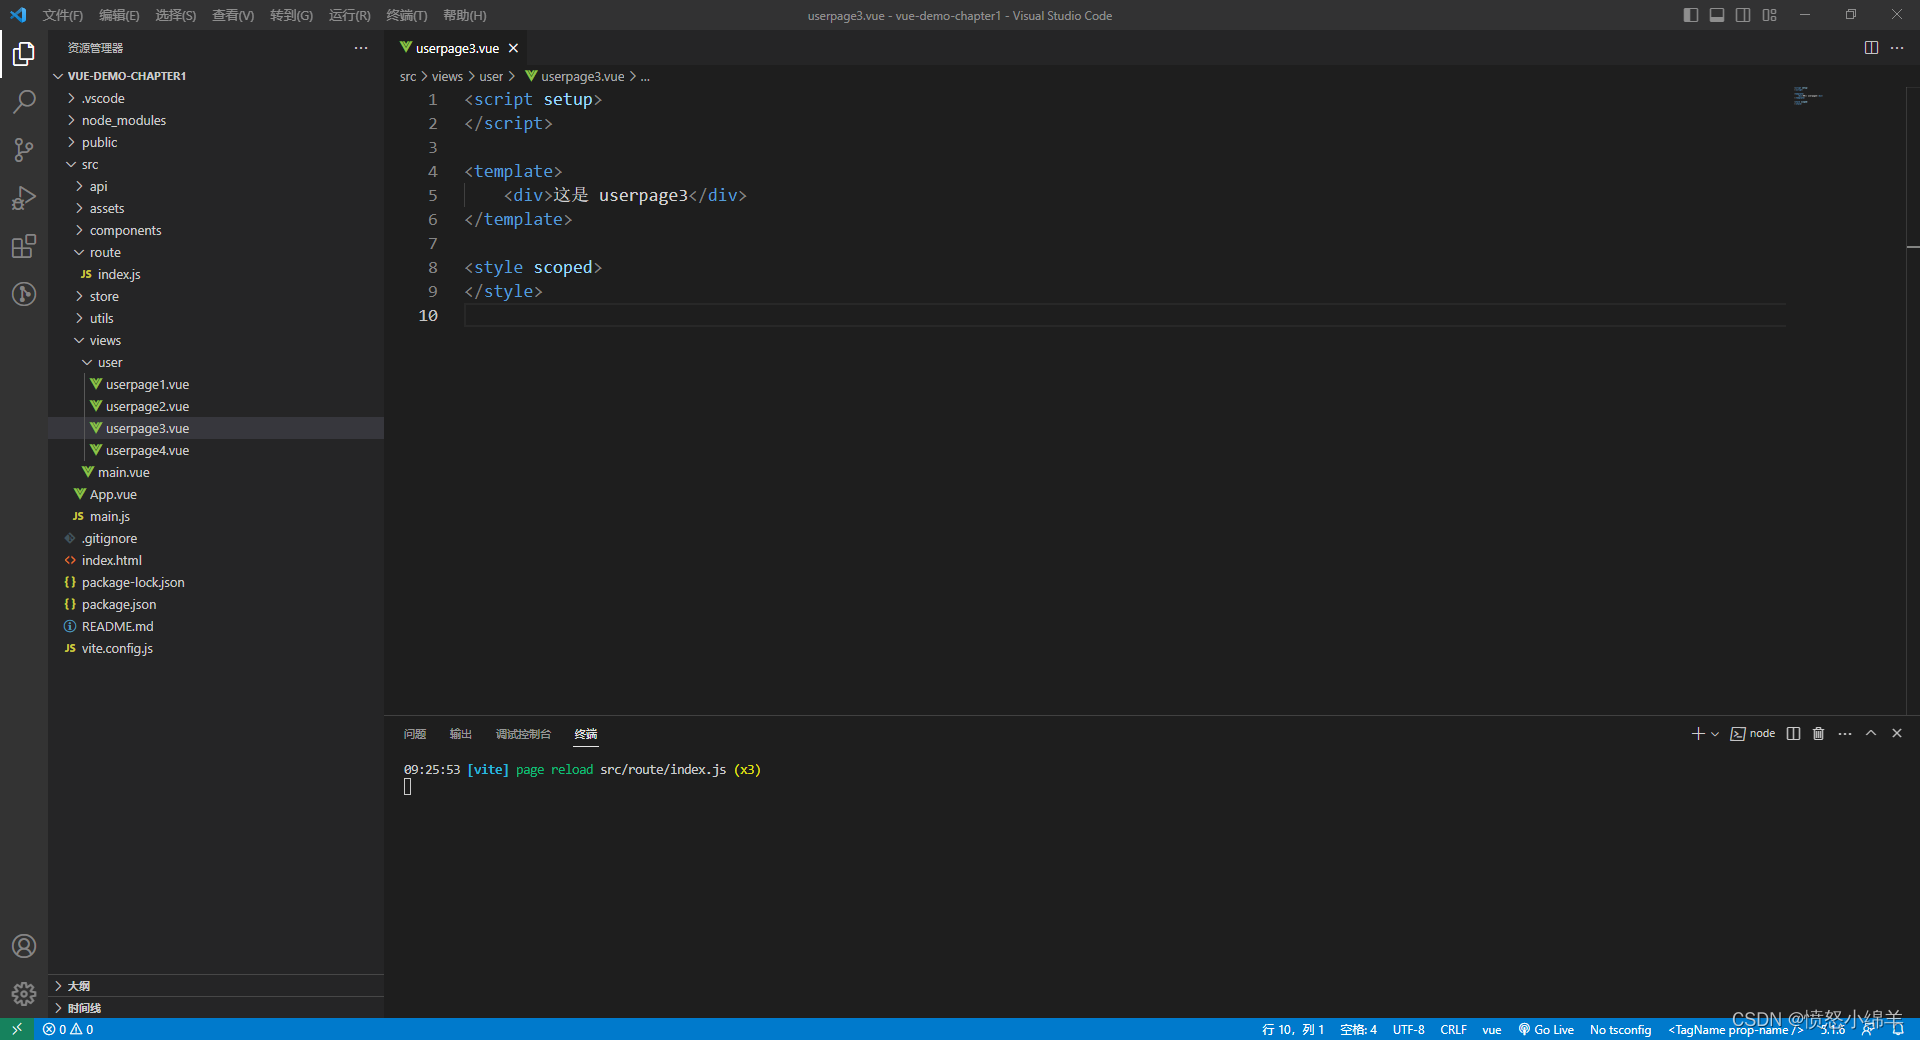Open the 终端(T) menu

tap(407, 15)
